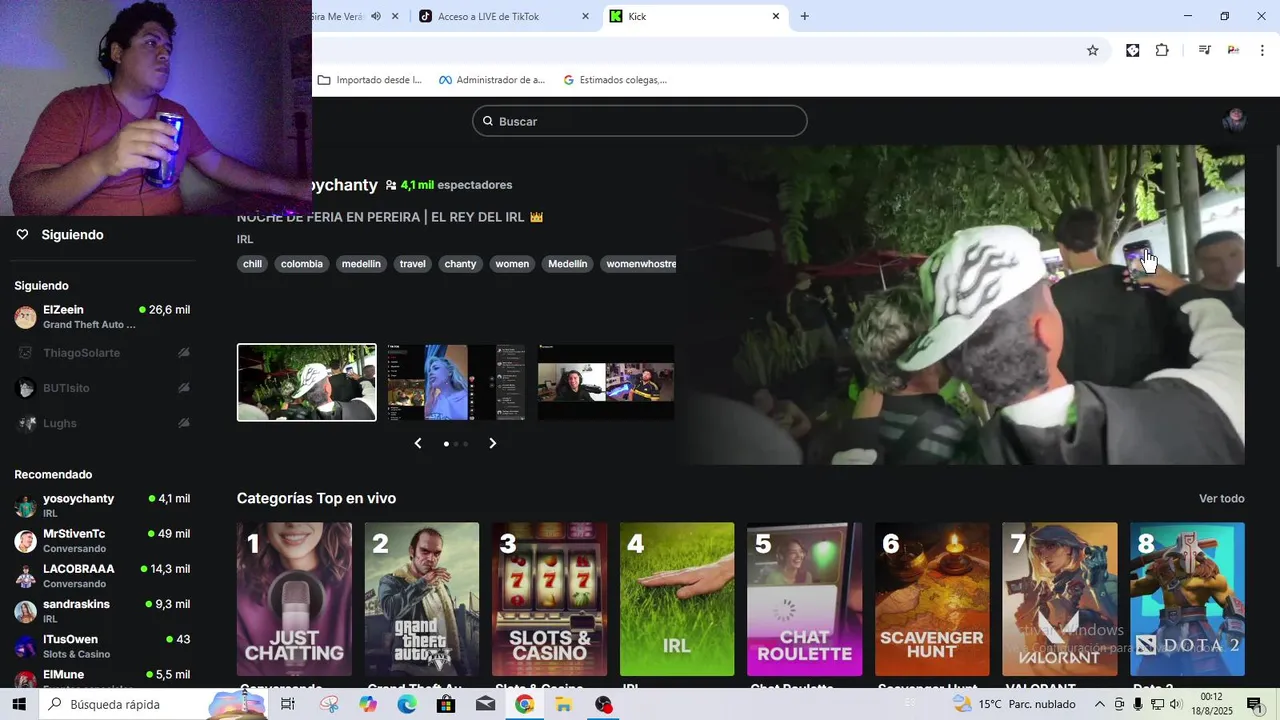This screenshot has width=1280, height=720.
Task: Open ElZeein channel in Siguiendo list
Action: pyautogui.click(x=102, y=317)
